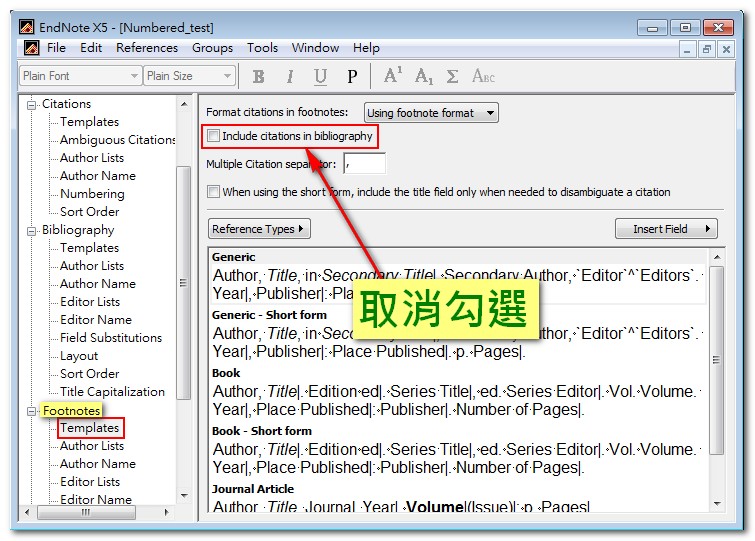Open the Groups menu
The width and height of the screenshot is (755, 541).
pyautogui.click(x=212, y=48)
